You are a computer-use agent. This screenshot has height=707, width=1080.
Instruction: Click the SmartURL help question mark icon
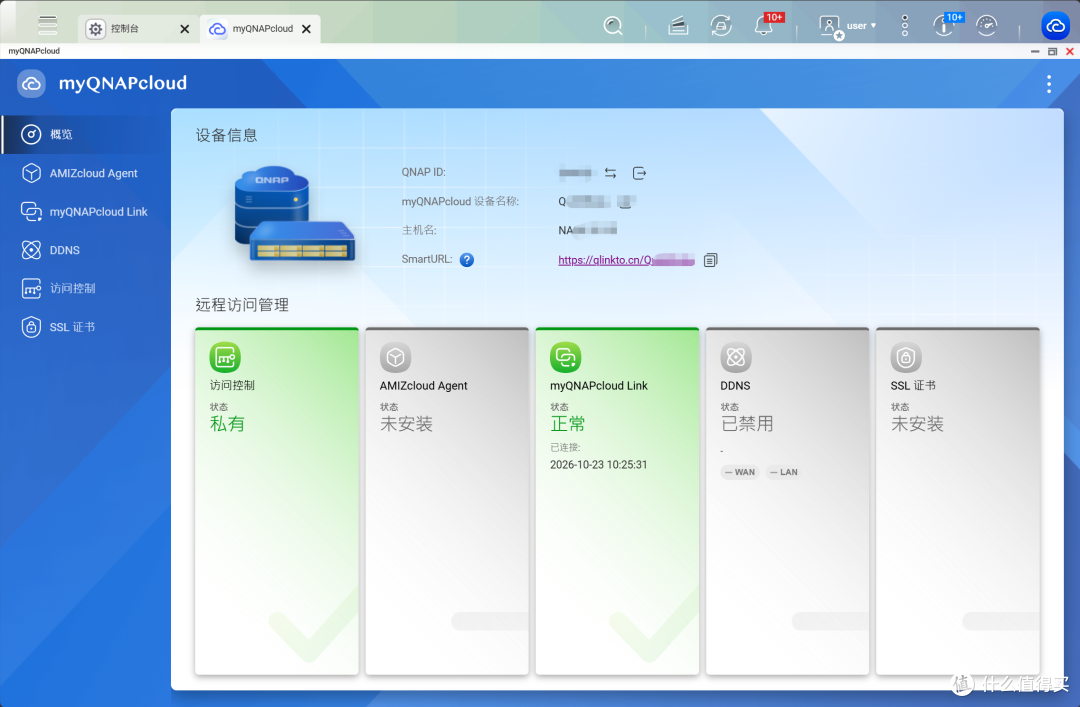[467, 260]
